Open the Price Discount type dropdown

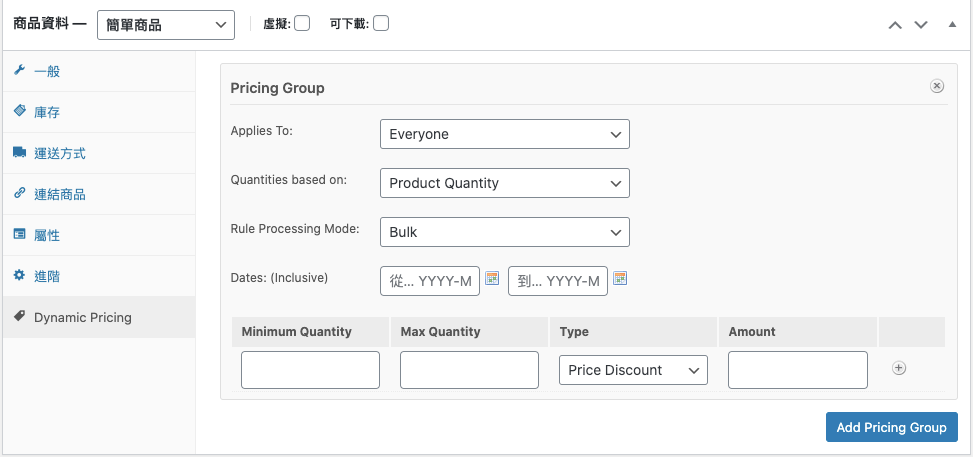pos(633,370)
